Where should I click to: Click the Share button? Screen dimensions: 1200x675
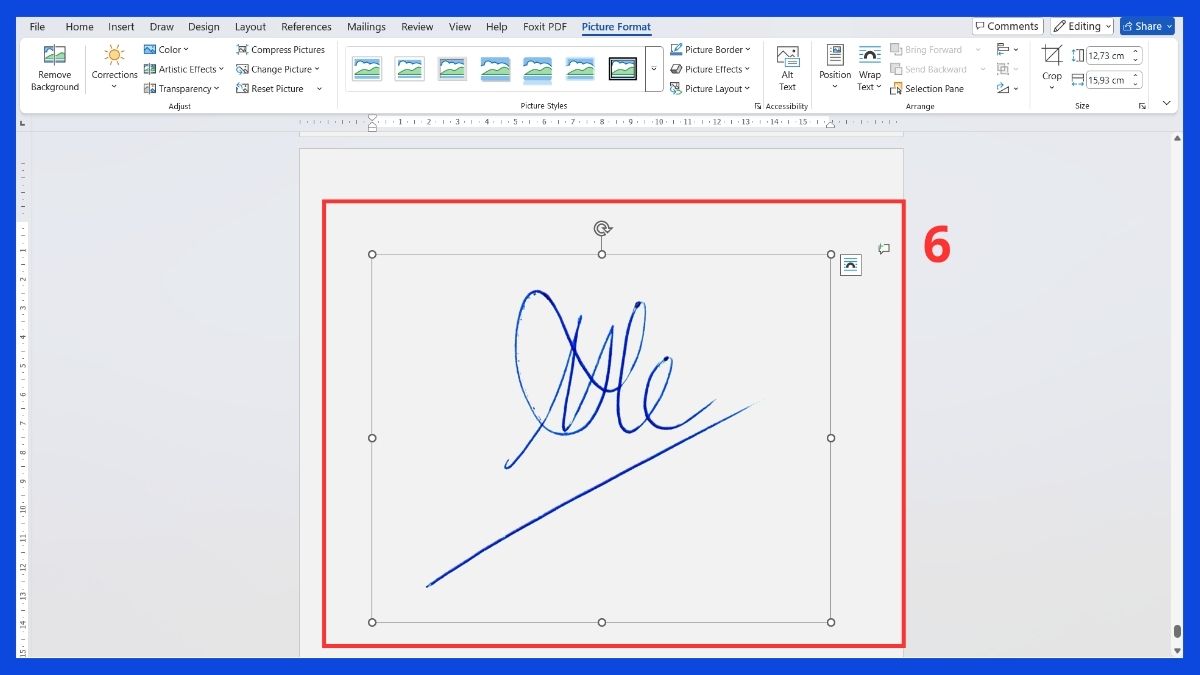1146,27
